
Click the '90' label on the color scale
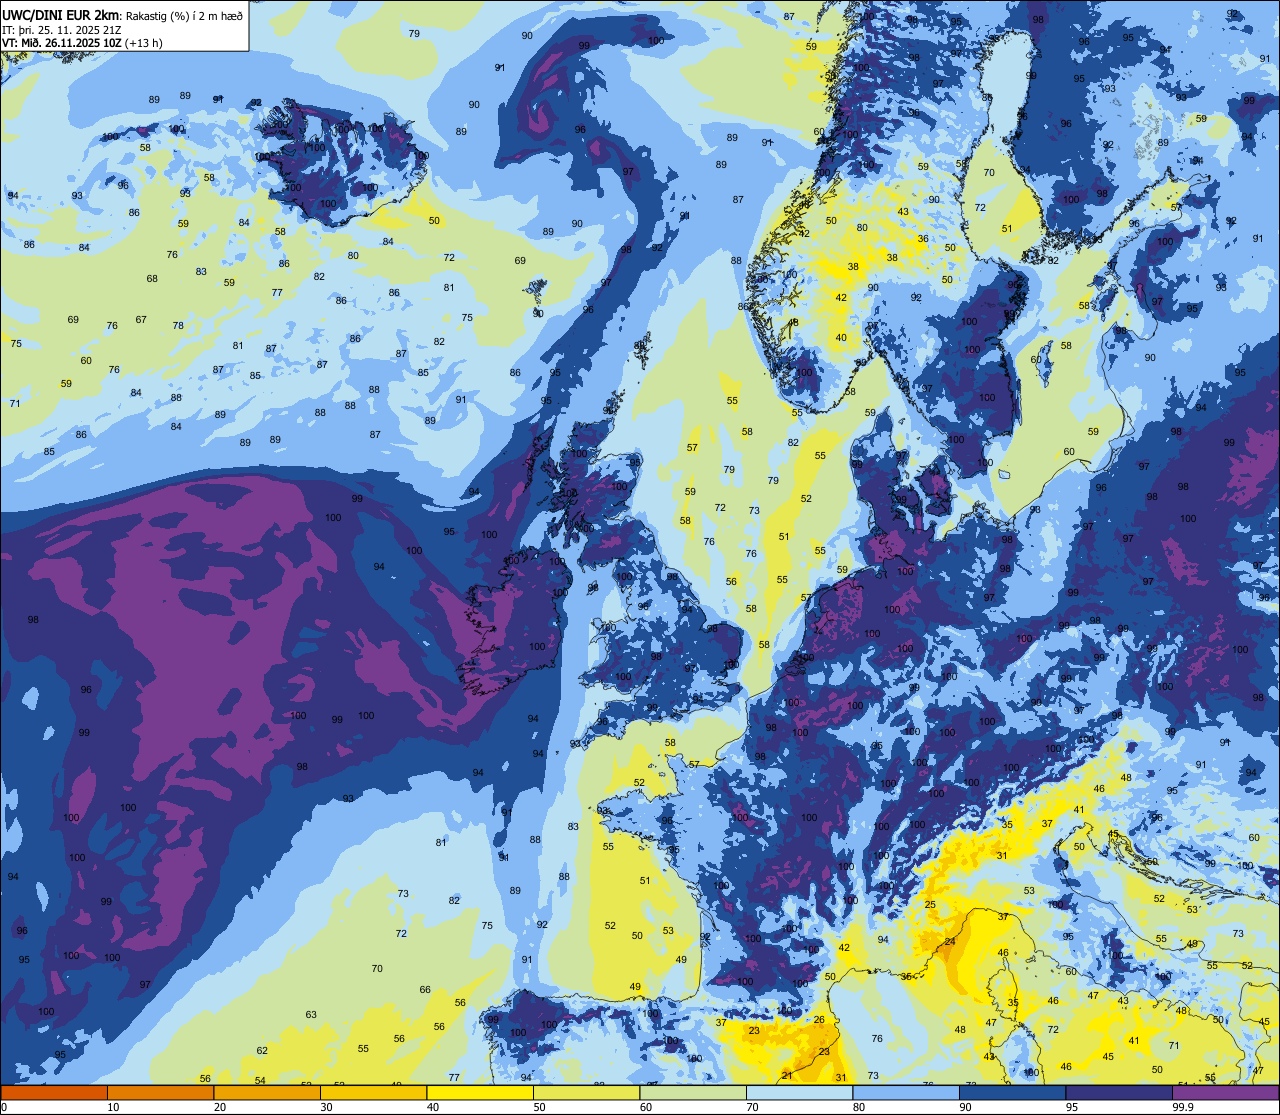[x=965, y=1107]
